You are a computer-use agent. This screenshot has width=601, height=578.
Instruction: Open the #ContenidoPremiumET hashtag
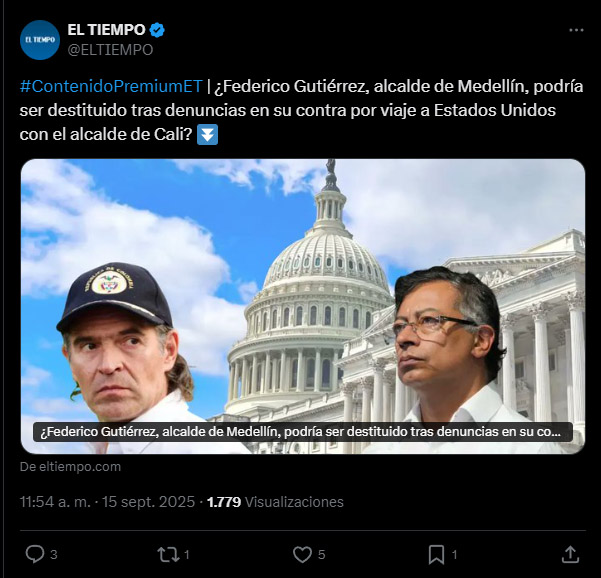[111, 86]
